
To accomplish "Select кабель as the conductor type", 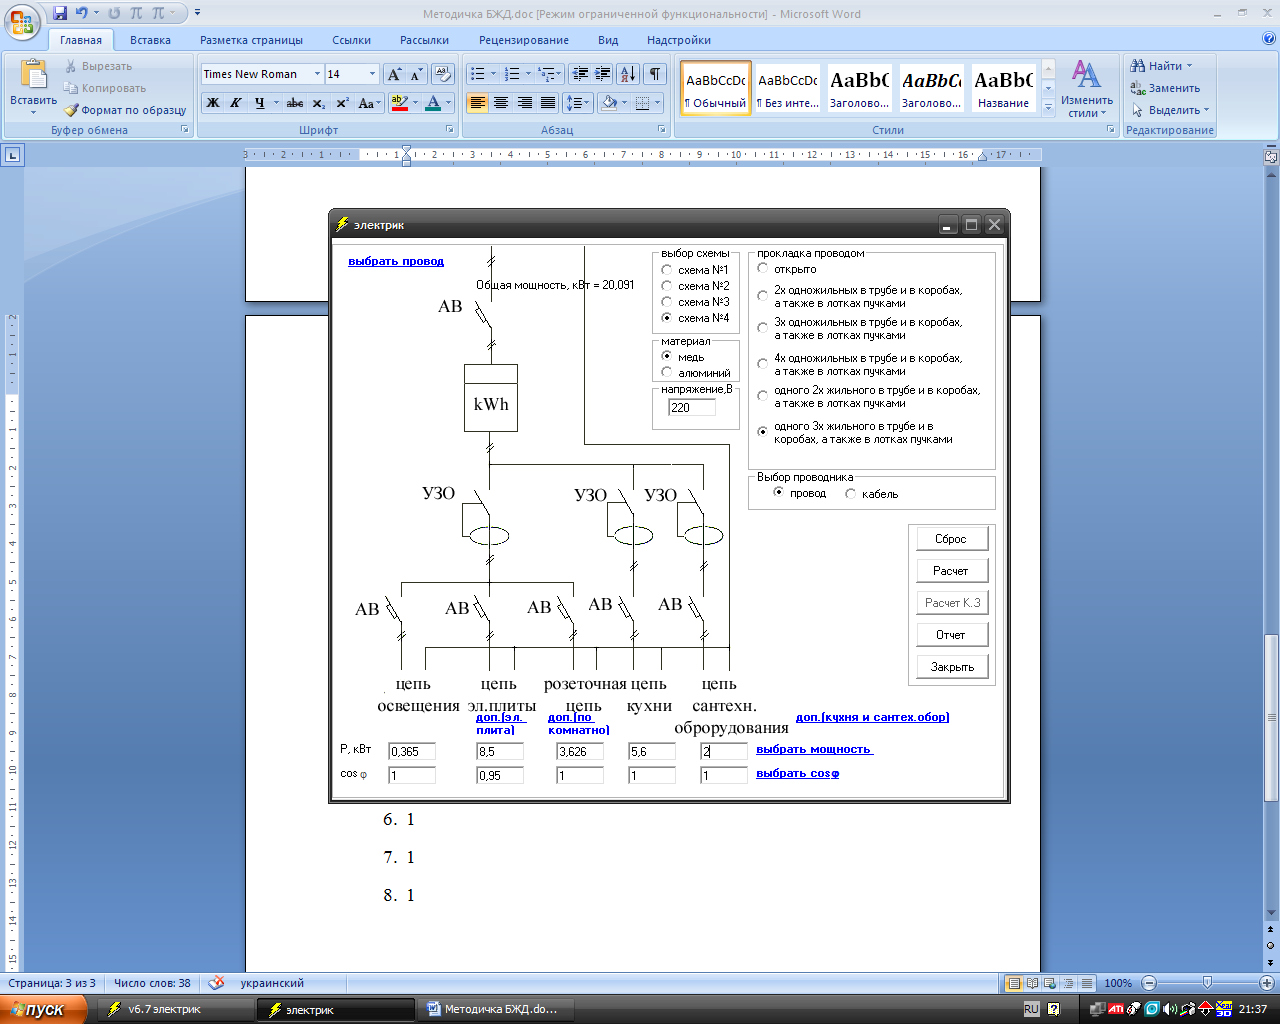I will pos(851,494).
